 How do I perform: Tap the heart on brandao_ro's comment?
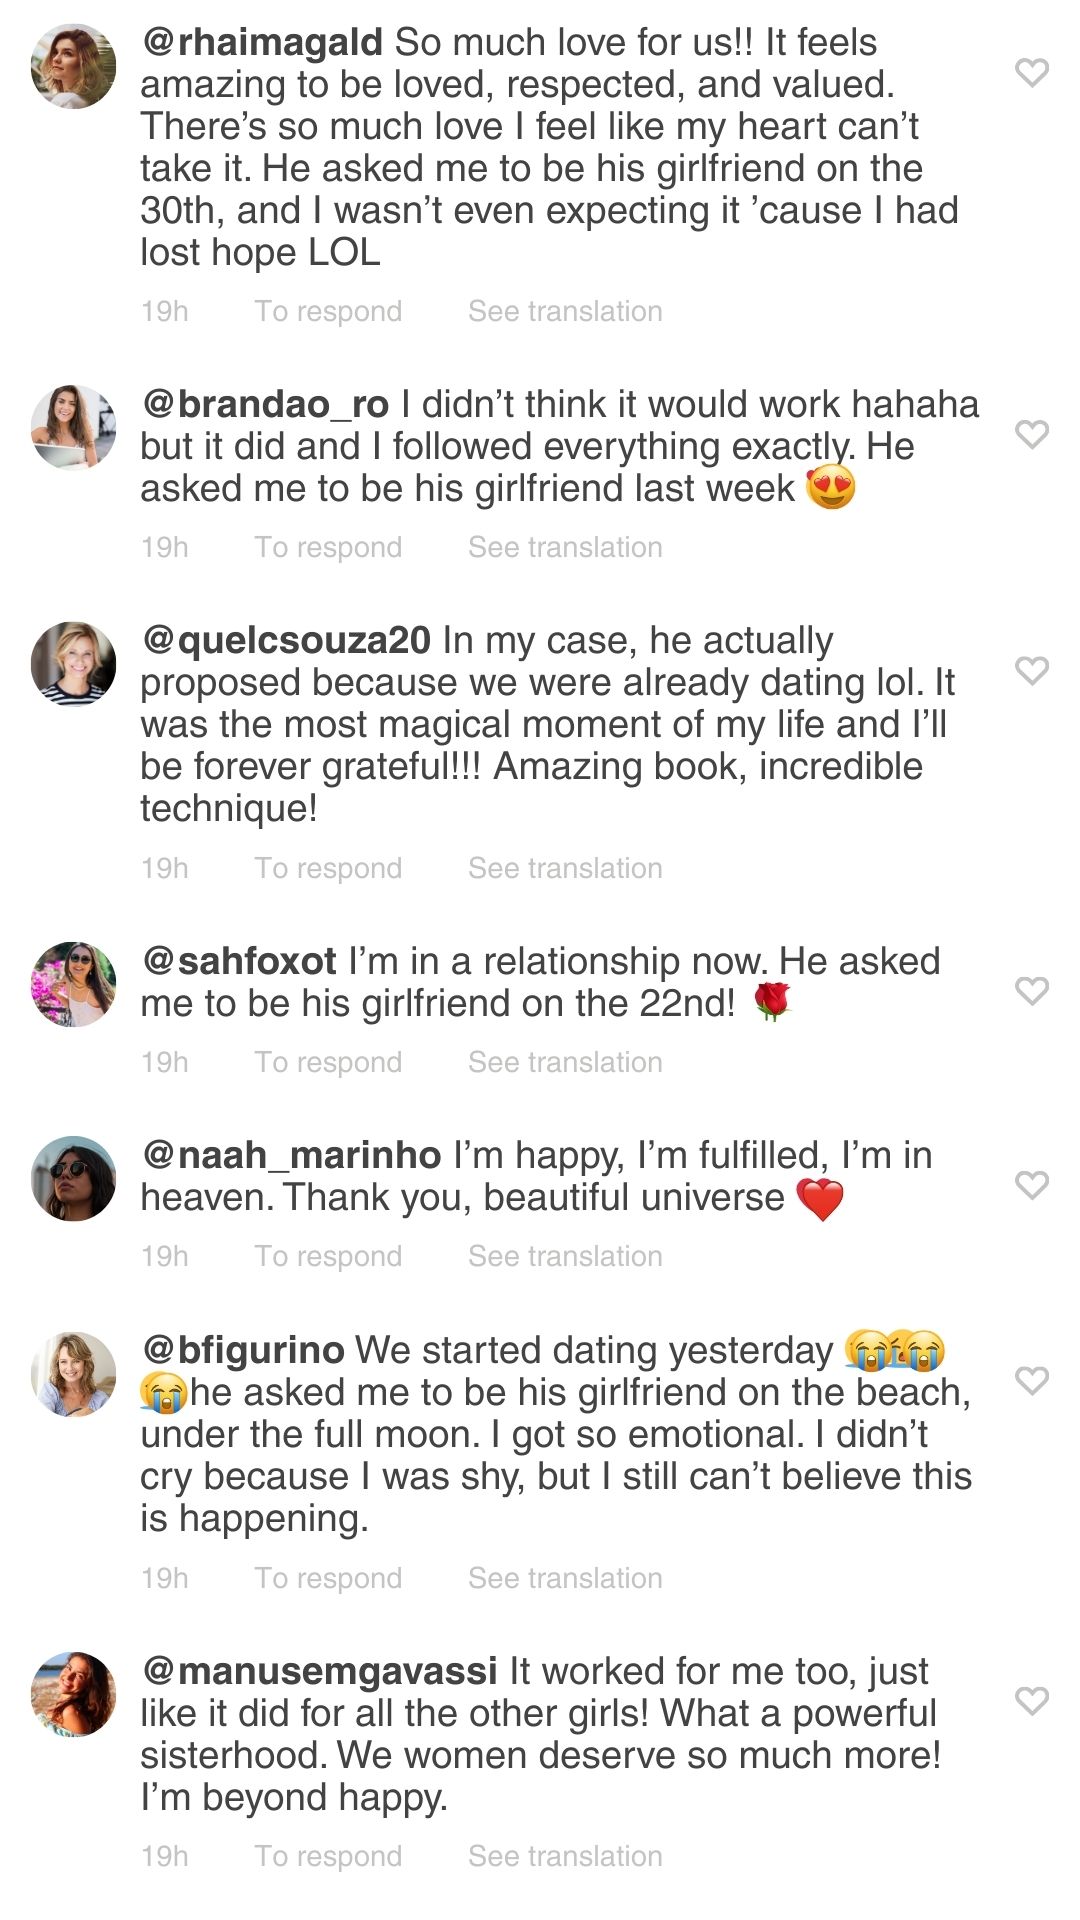tap(1031, 434)
